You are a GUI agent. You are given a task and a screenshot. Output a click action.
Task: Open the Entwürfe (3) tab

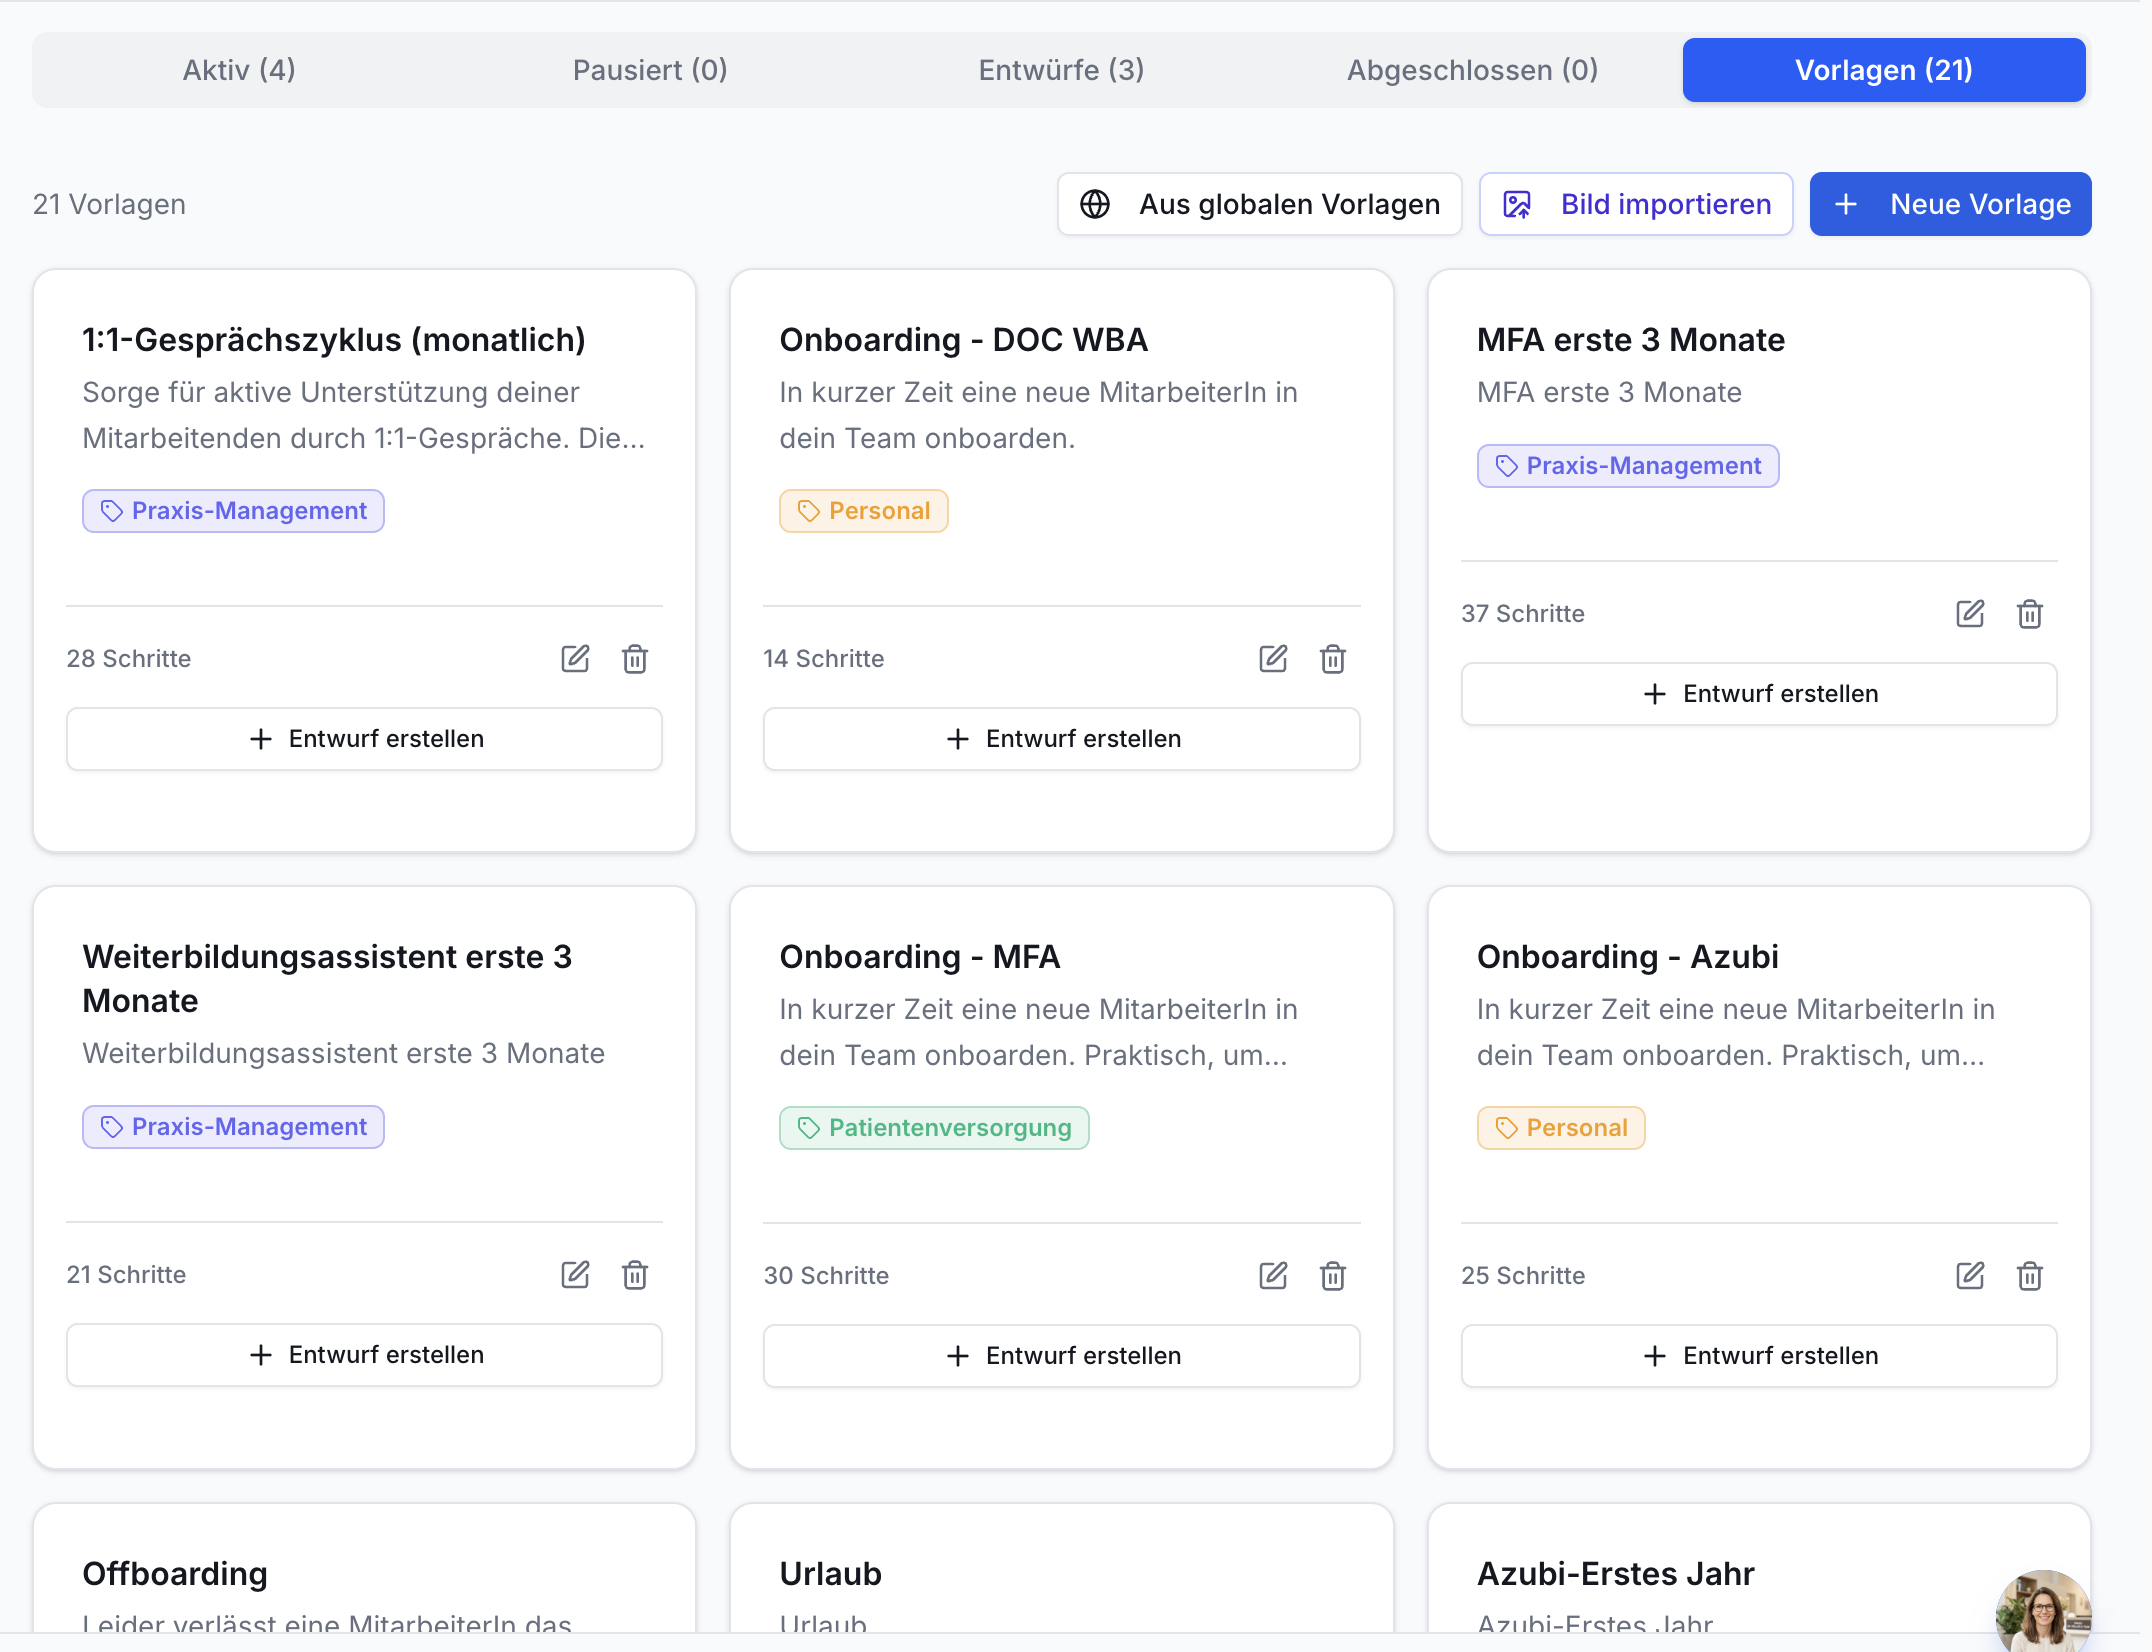click(x=1061, y=70)
